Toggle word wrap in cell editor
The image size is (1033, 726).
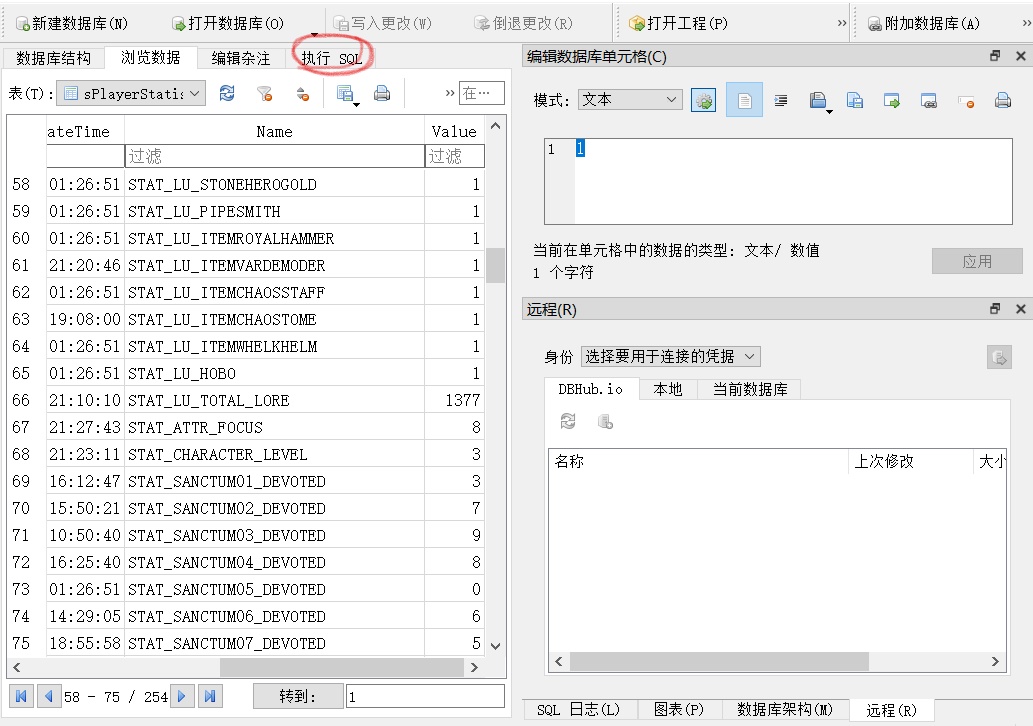[x=781, y=100]
